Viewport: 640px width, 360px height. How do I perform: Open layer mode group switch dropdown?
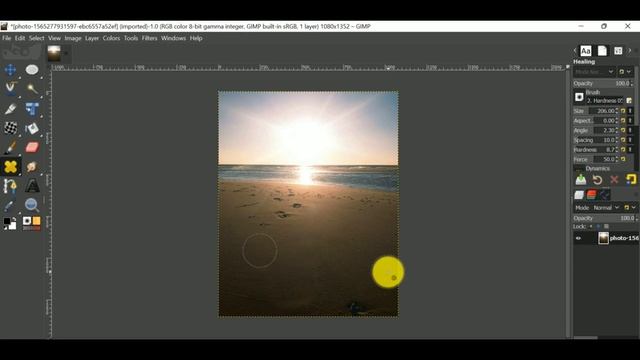tap(630, 208)
